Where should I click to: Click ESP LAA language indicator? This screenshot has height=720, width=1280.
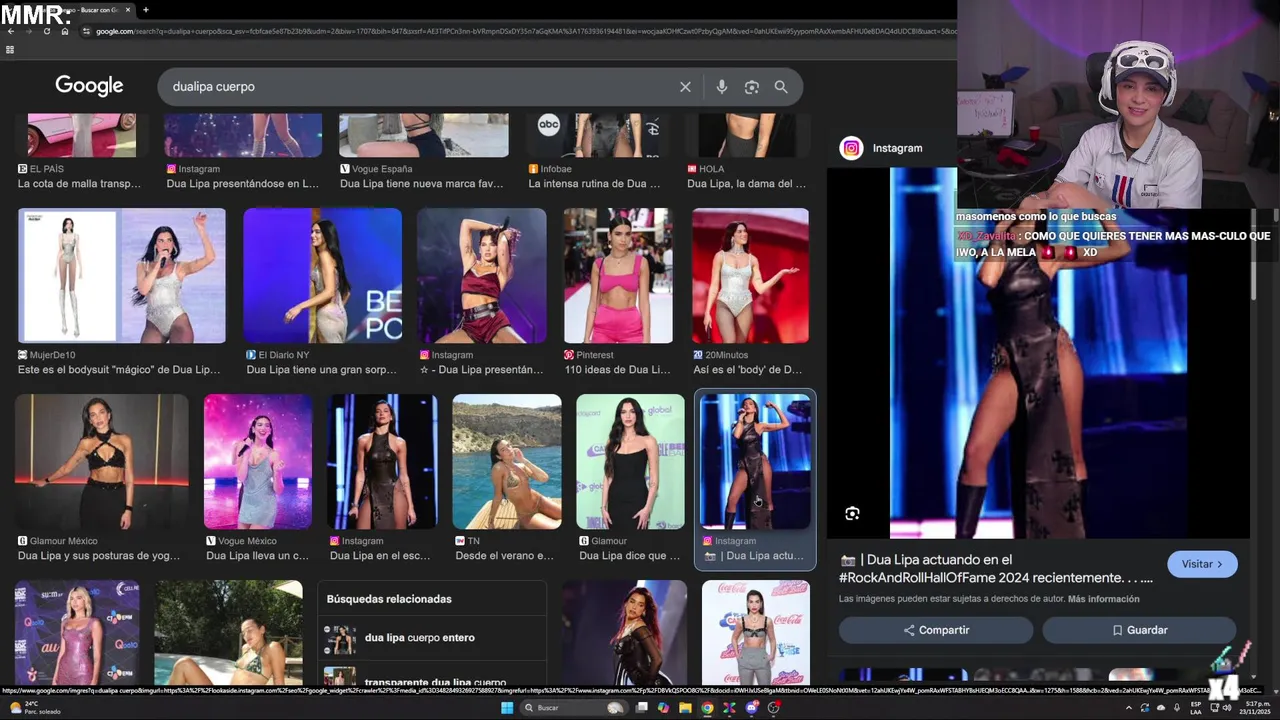coord(1196,708)
